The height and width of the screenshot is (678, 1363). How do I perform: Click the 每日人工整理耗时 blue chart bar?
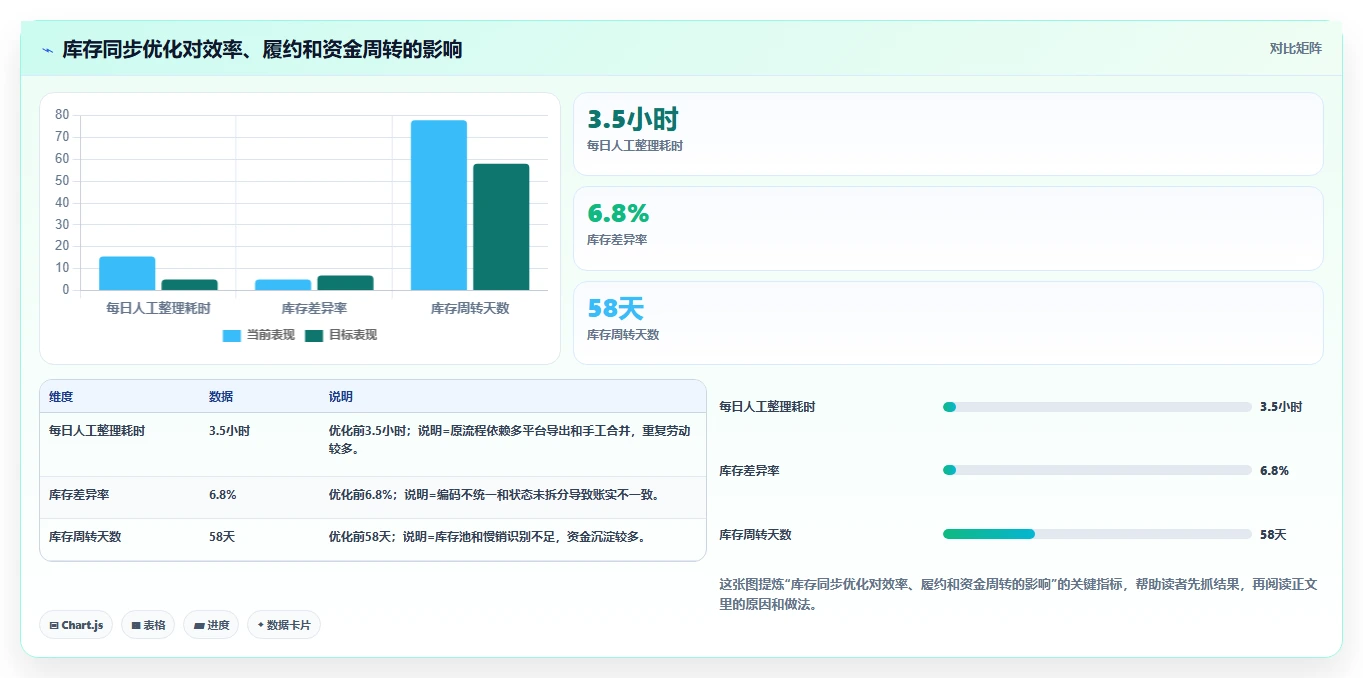[x=127, y=273]
